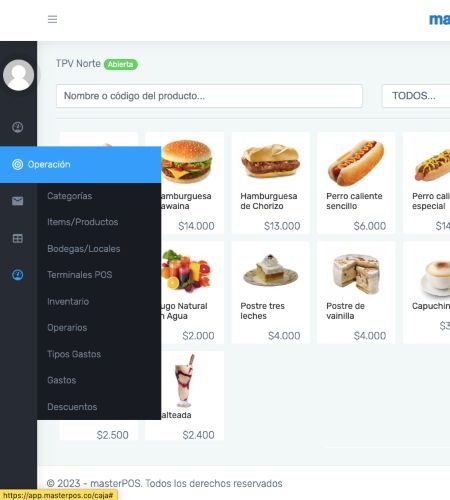The height and width of the screenshot is (500, 450).
Task: Go to Terminales POS
Action: click(x=80, y=275)
